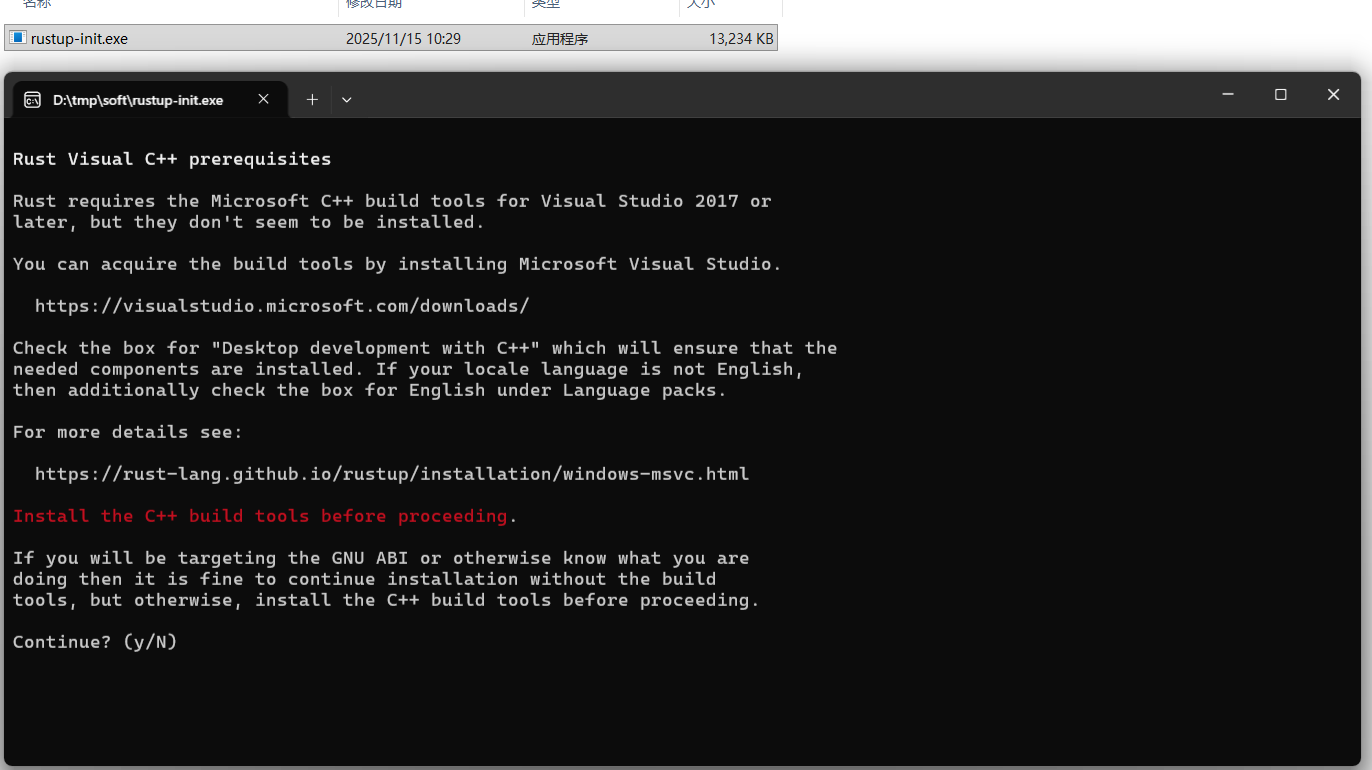Viewport: 1372px width, 770px height.
Task: Click the "For more details see:" line
Action: [128, 432]
